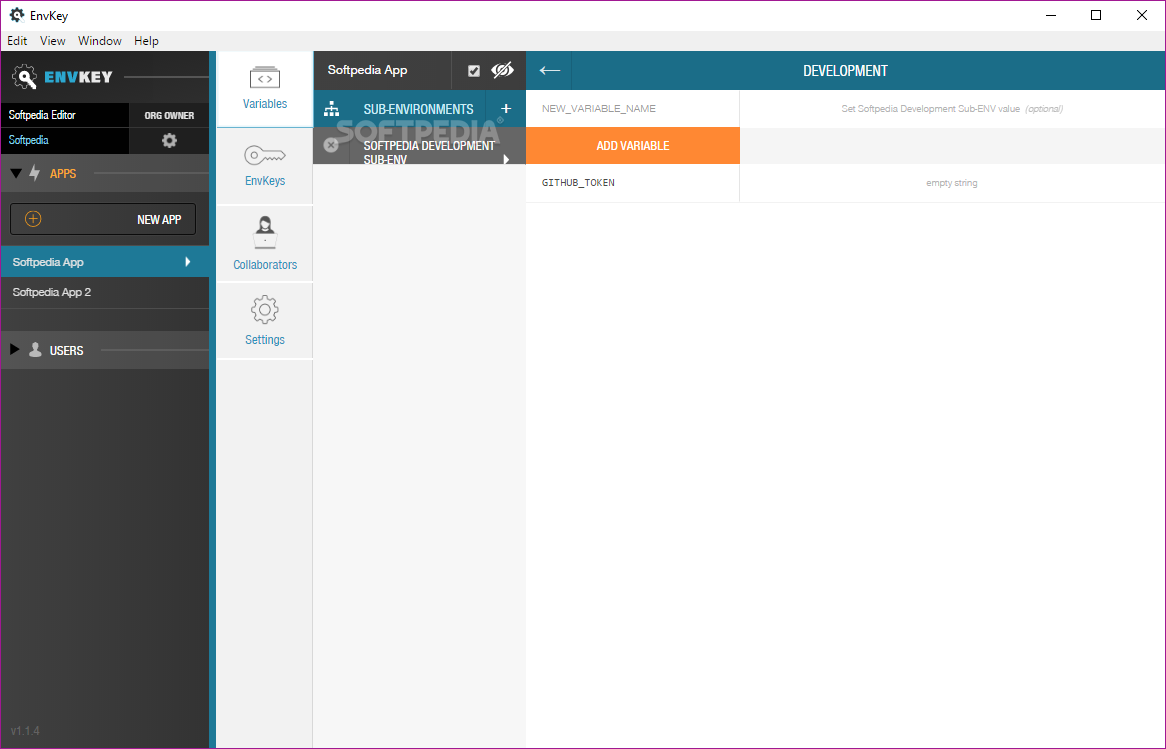Open the Collaborators tab

[x=265, y=243]
